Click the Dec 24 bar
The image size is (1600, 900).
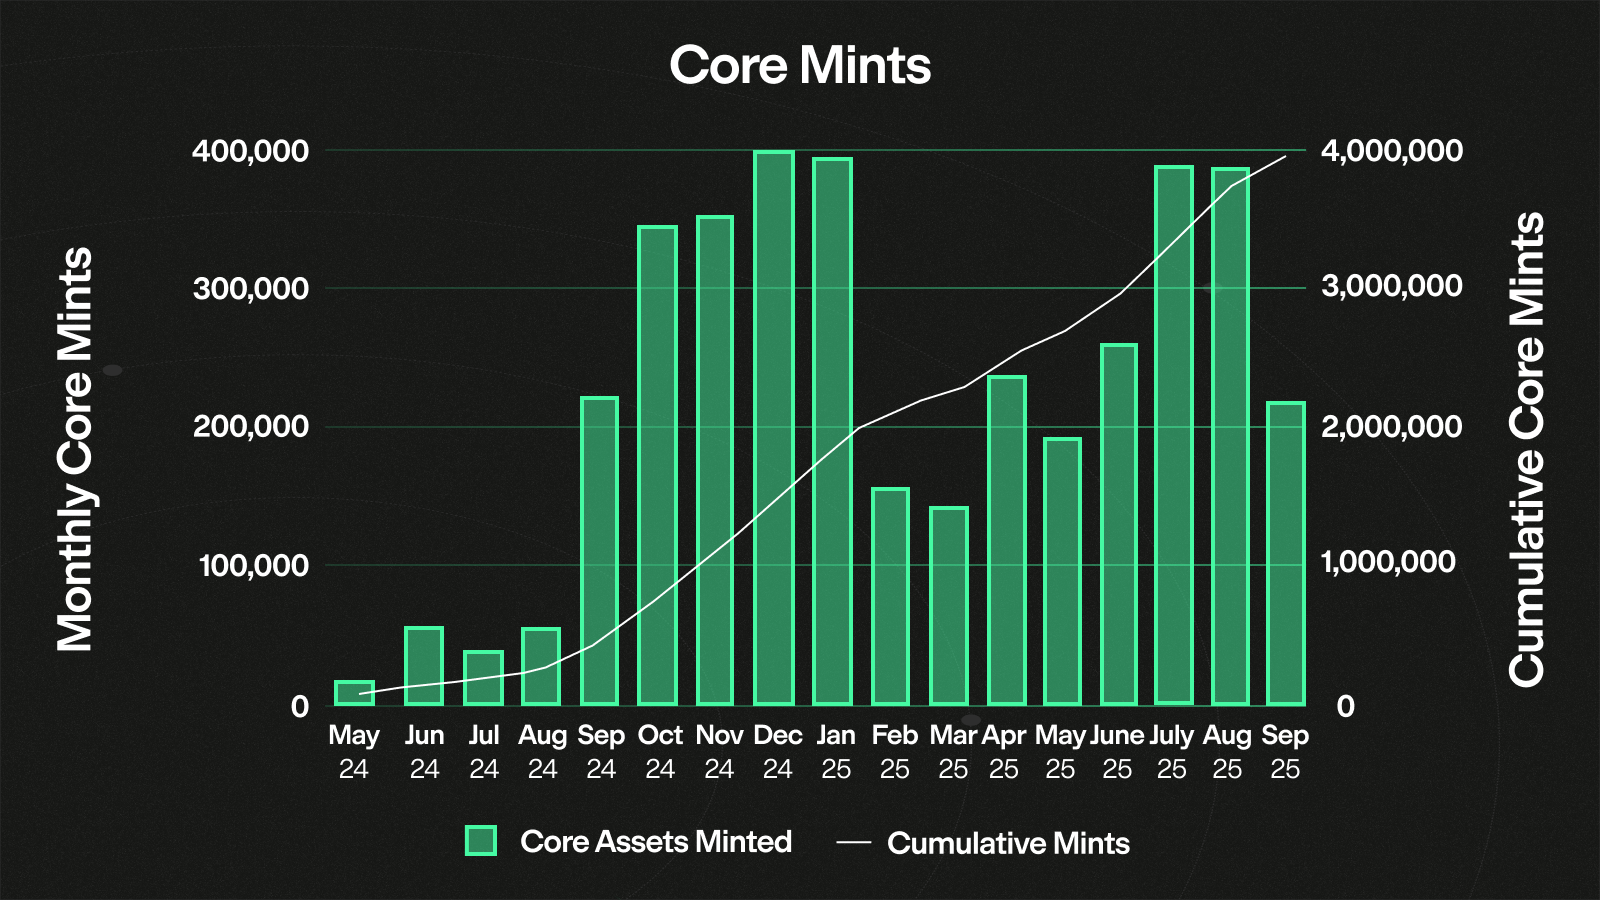click(x=774, y=428)
